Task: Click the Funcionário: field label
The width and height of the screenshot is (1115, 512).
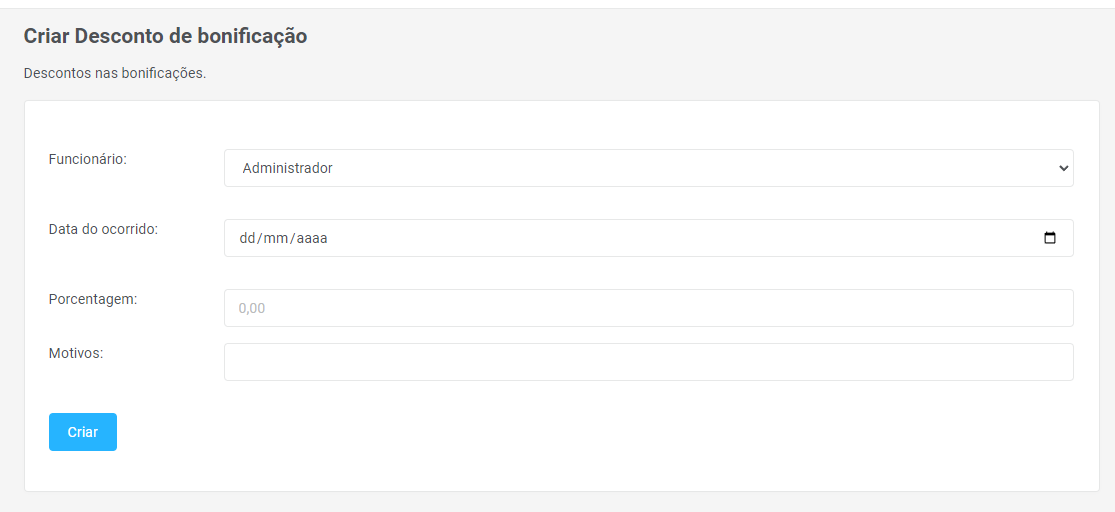Action: point(88,159)
